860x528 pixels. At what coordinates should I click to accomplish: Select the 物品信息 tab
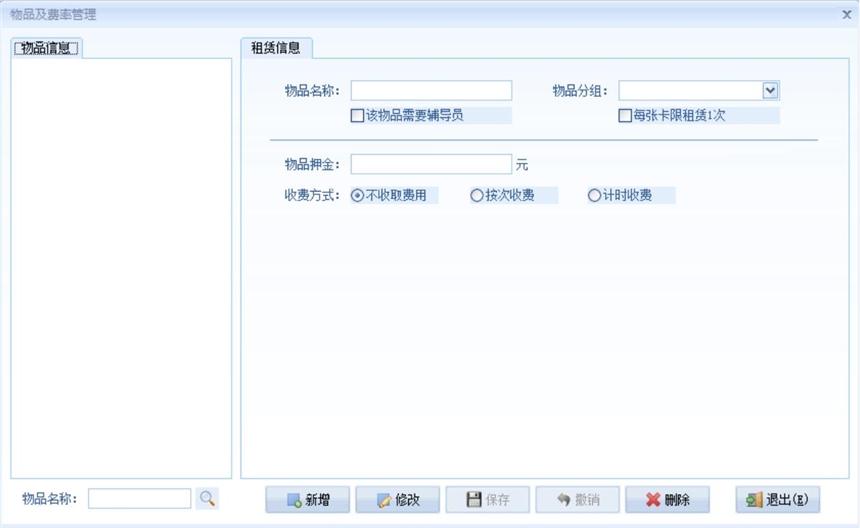click(46, 48)
